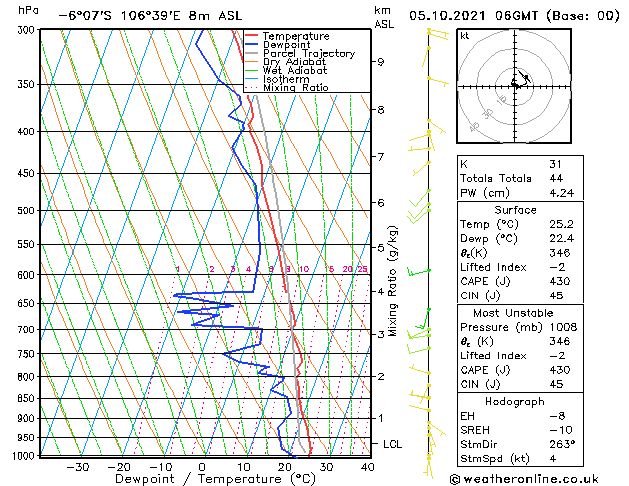Click the Most Unstable 'Lifted Index' row label
The image size is (629, 486).
493,356
